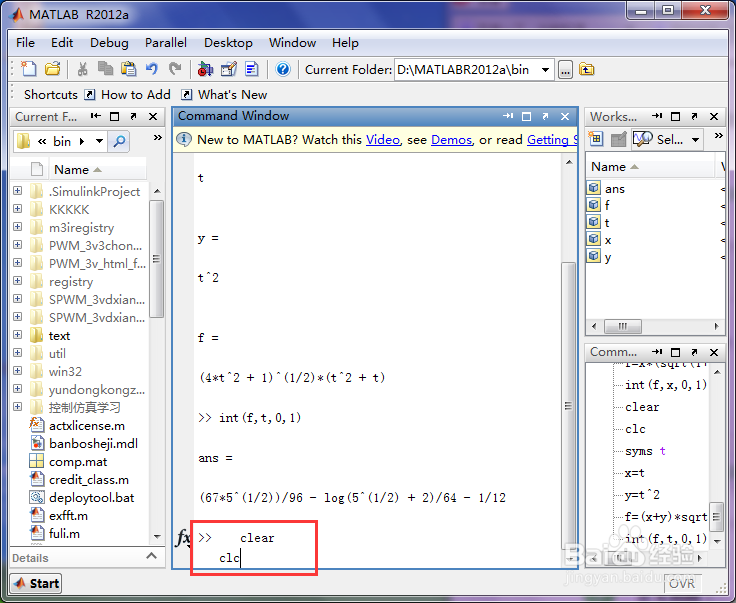Minimize the Current Folder panel
The image size is (736, 603).
(x=96, y=116)
